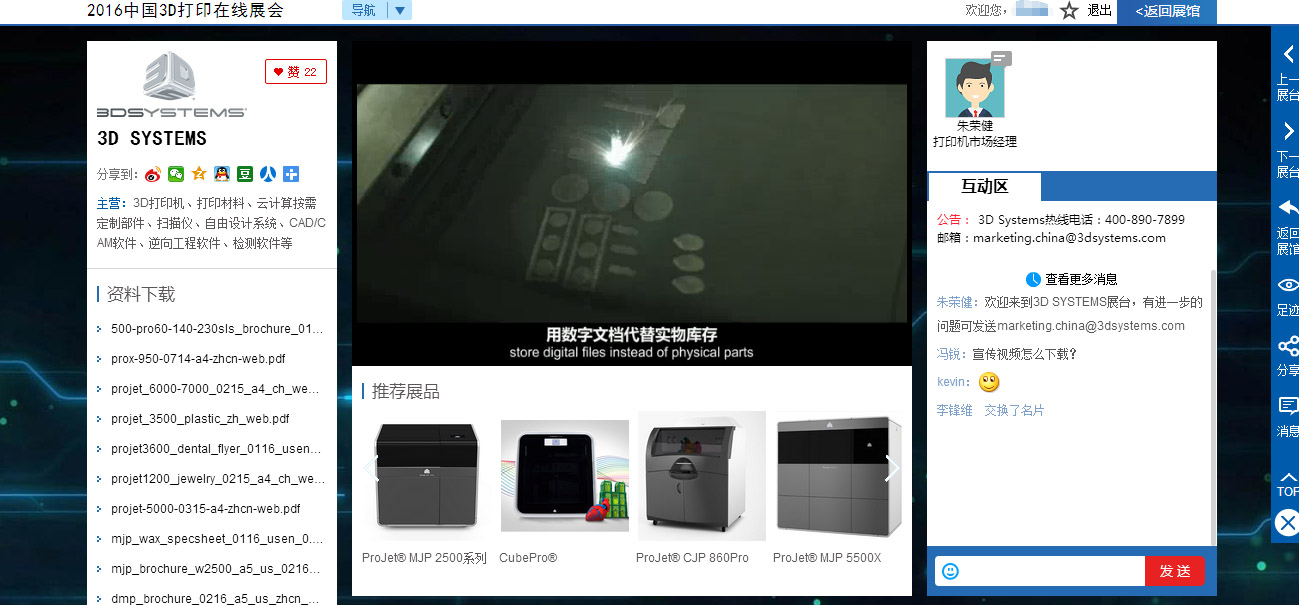Screen dimensions: 1299x605
Task: Click the chat panel scrollbar
Action: click(1213, 400)
